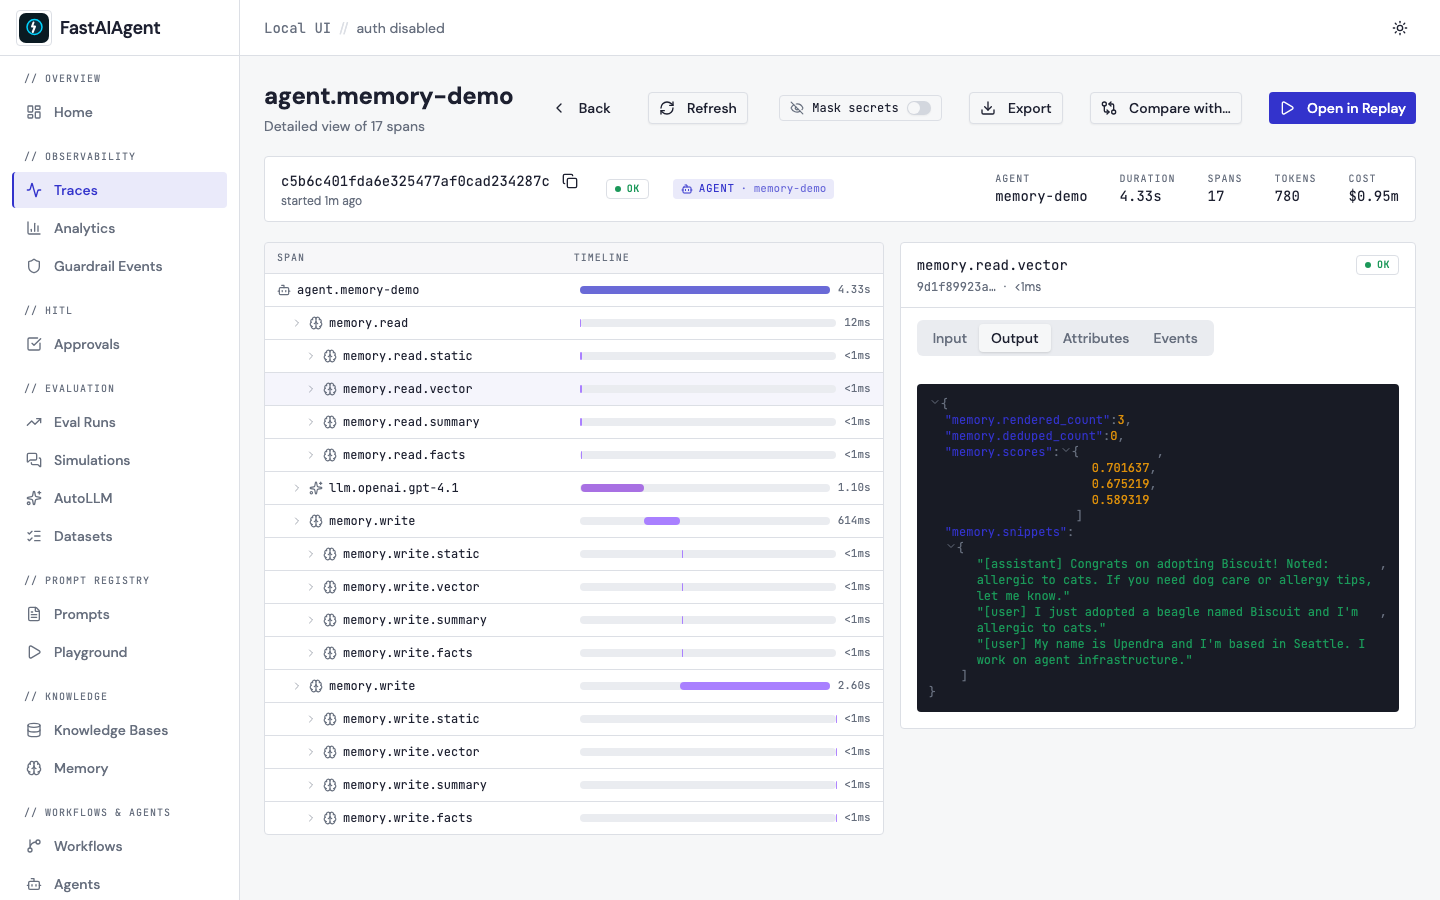This screenshot has height=900, width=1440.
Task: Copy the trace ID with copy icon
Action: (x=570, y=181)
